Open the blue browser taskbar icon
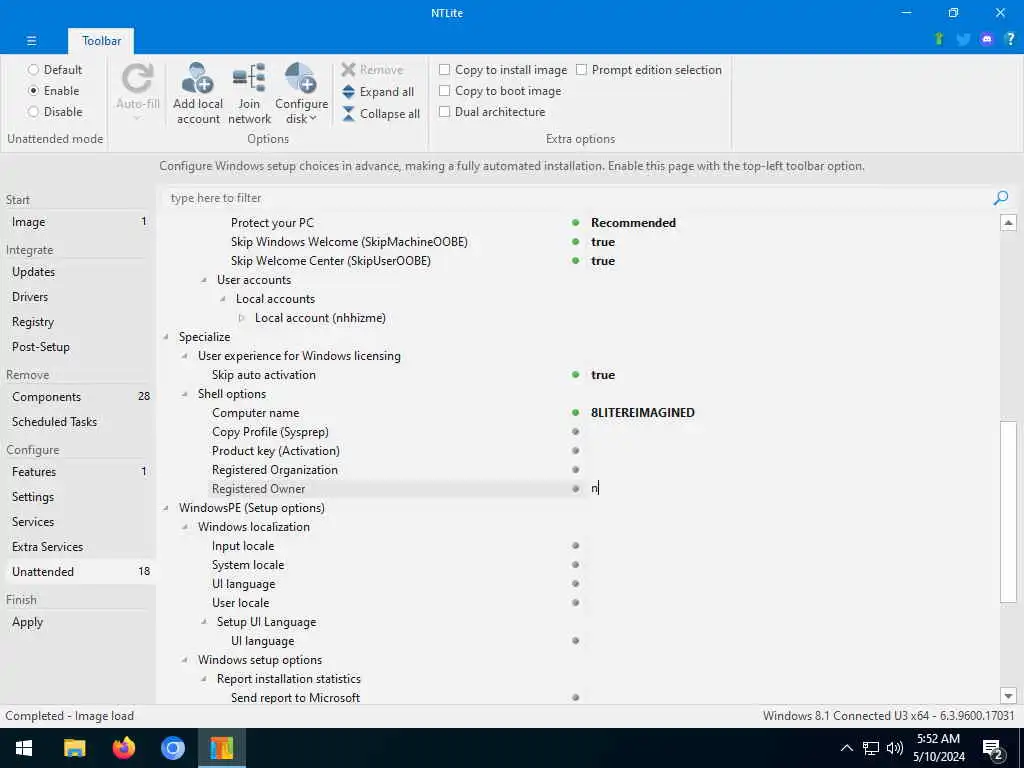Image resolution: width=1024 pixels, height=768 pixels. click(x=172, y=748)
